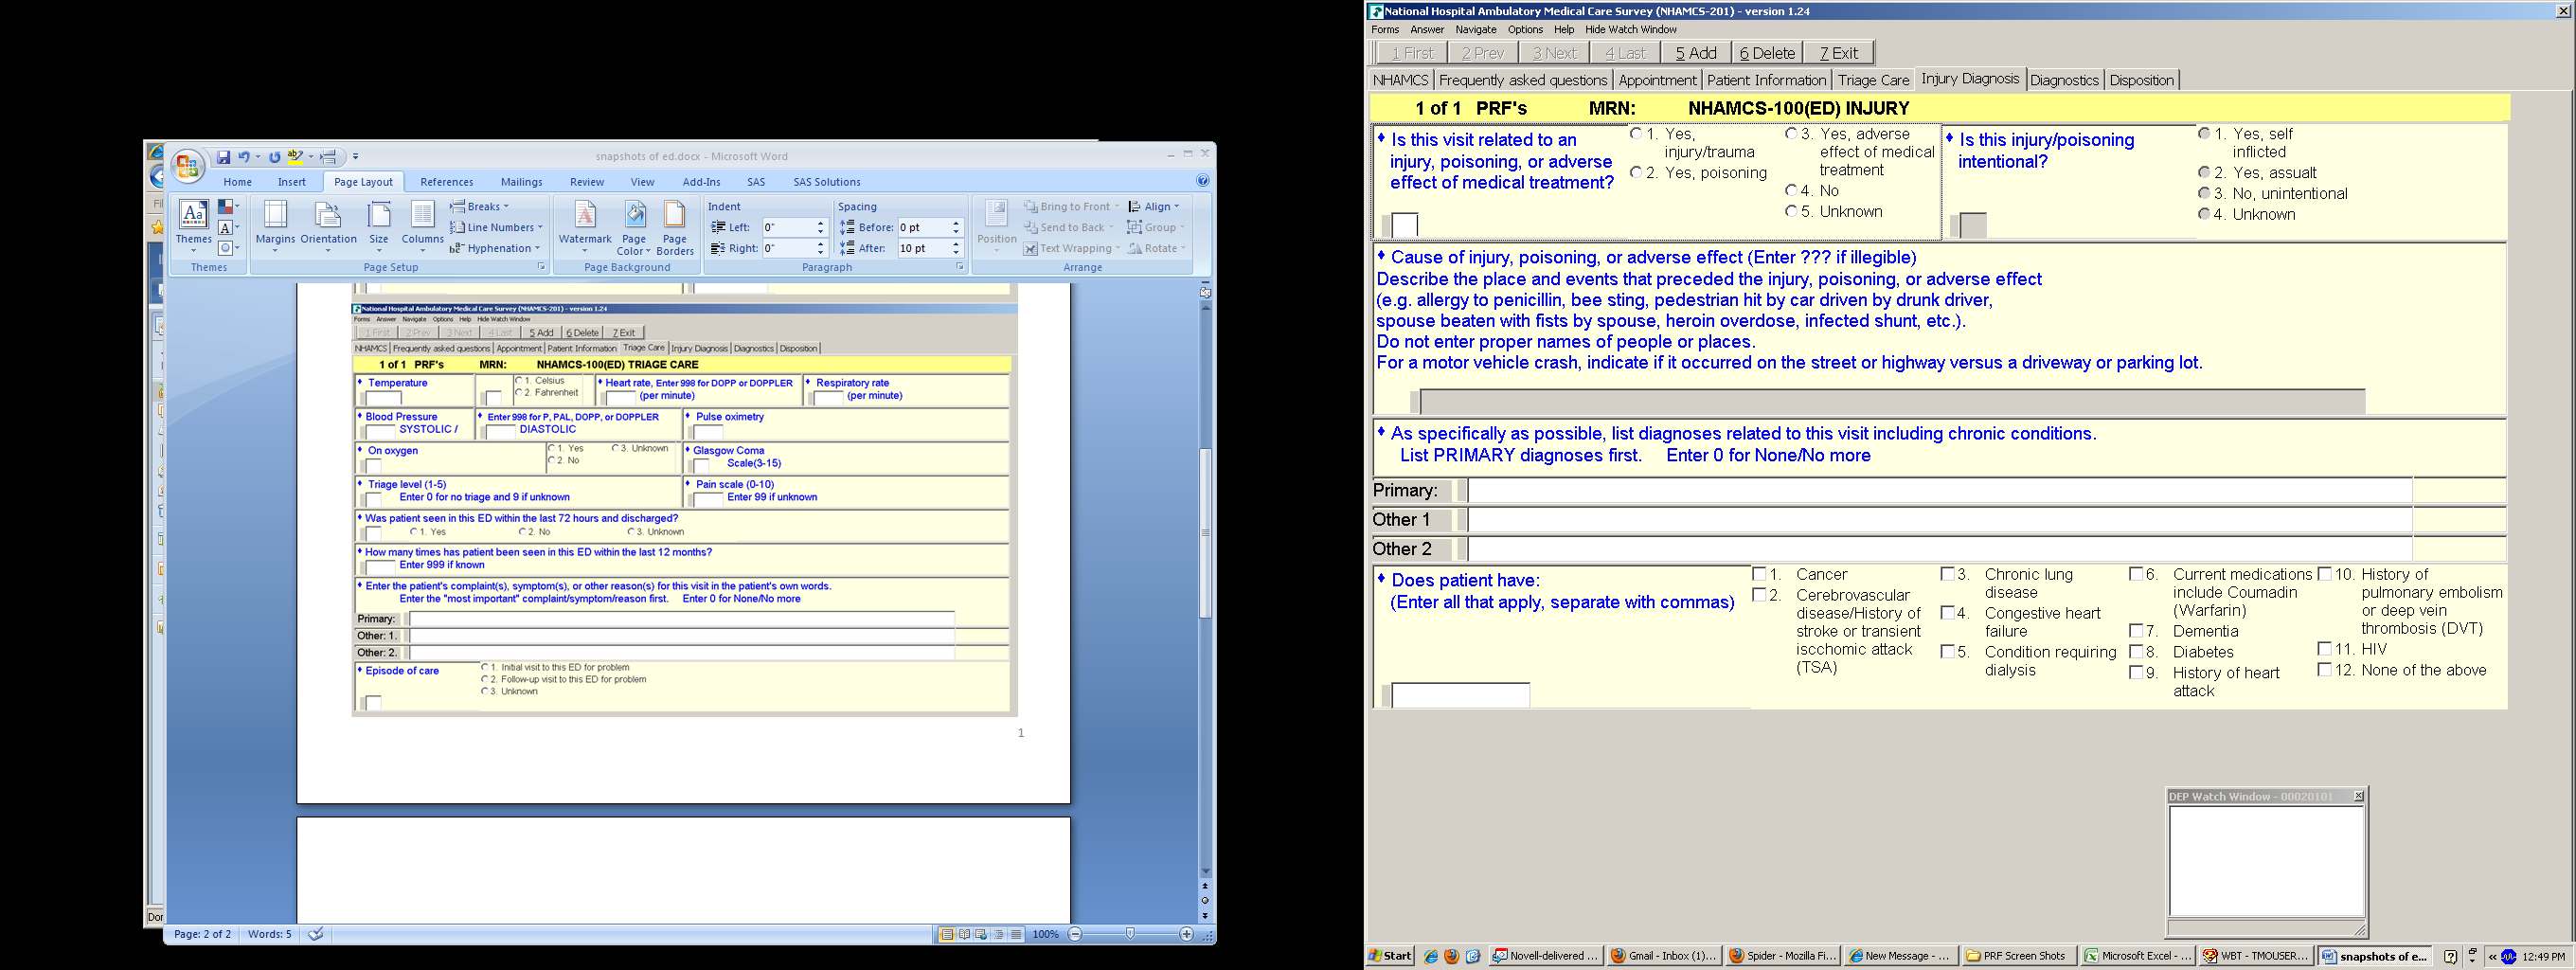
Task: Click the '5 Add' button in NHAMCS
Action: [1696, 53]
